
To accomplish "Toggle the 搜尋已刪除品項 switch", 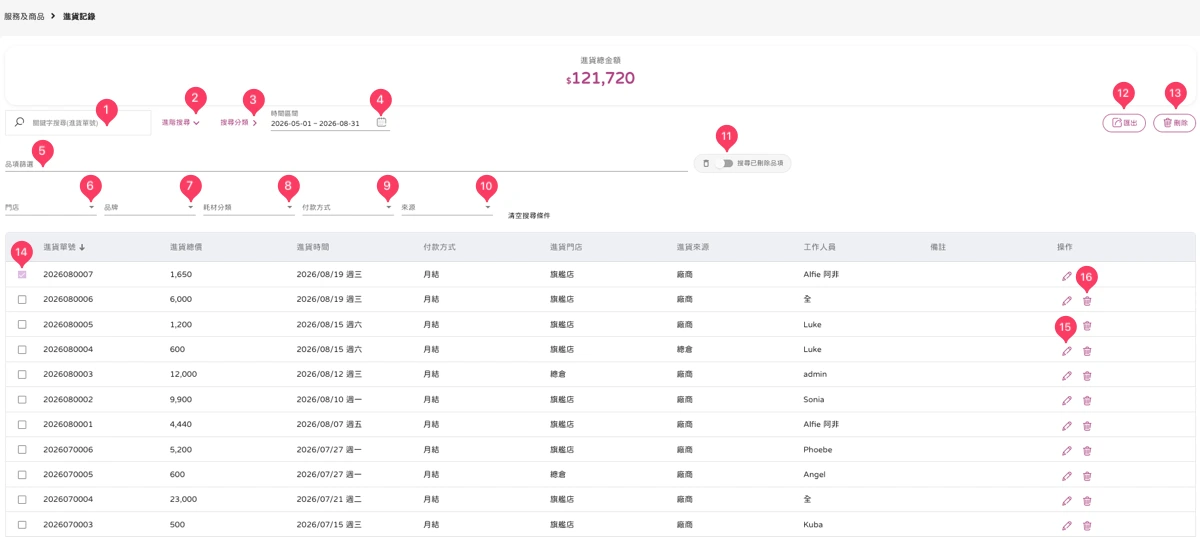I will tap(725, 163).
